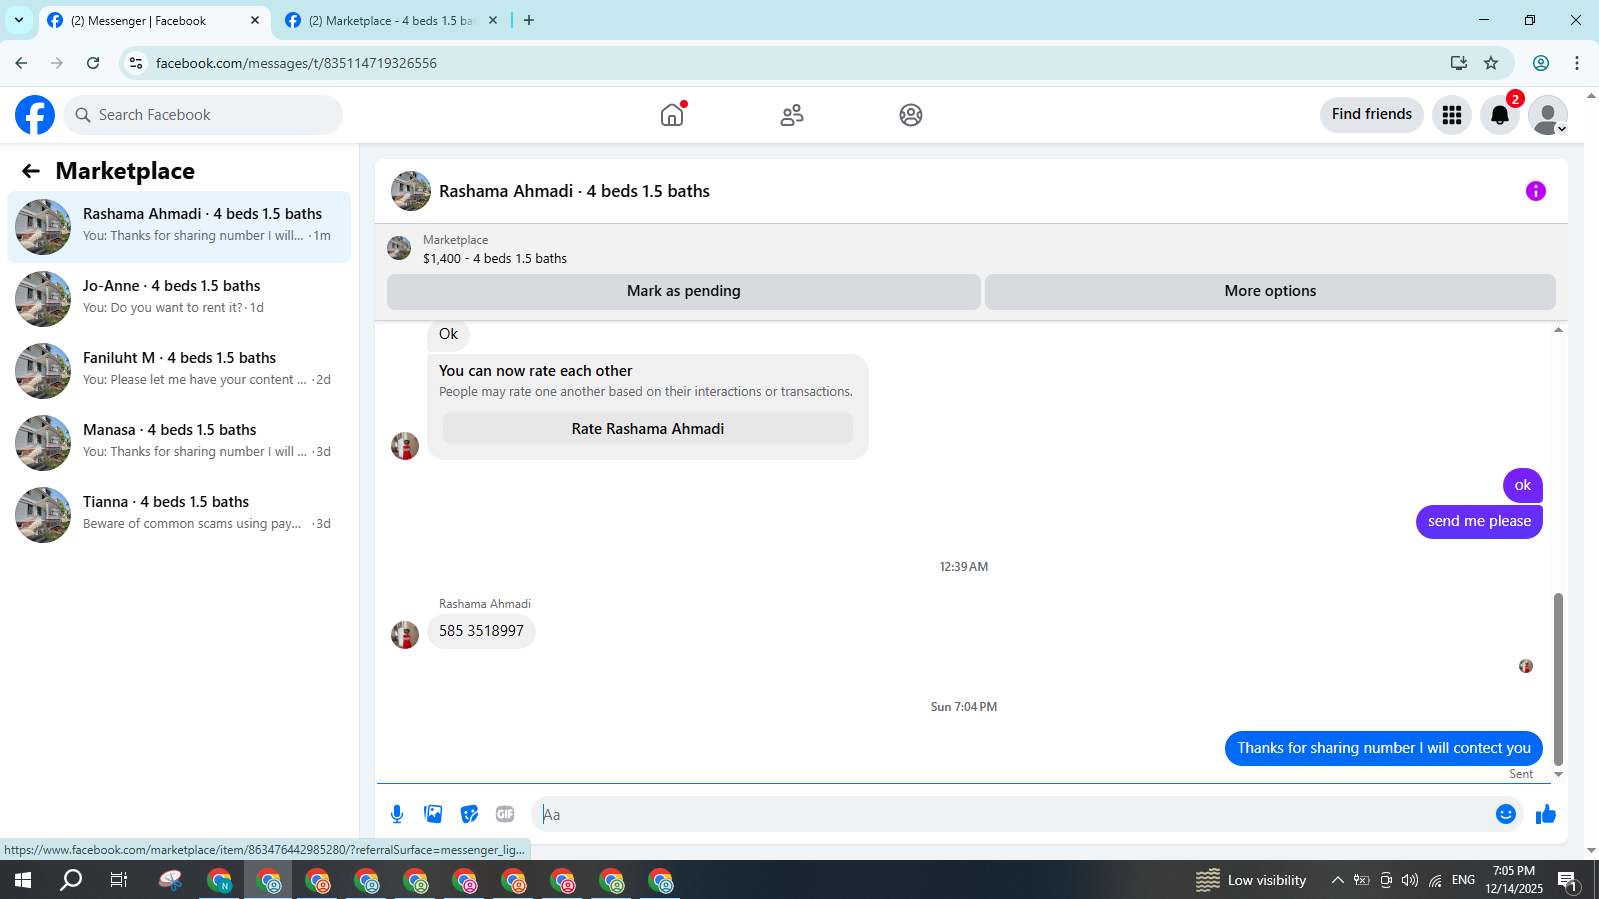Viewport: 1599px width, 899px height.
Task: Open the Facebook menu grid icon
Action: click(1452, 115)
